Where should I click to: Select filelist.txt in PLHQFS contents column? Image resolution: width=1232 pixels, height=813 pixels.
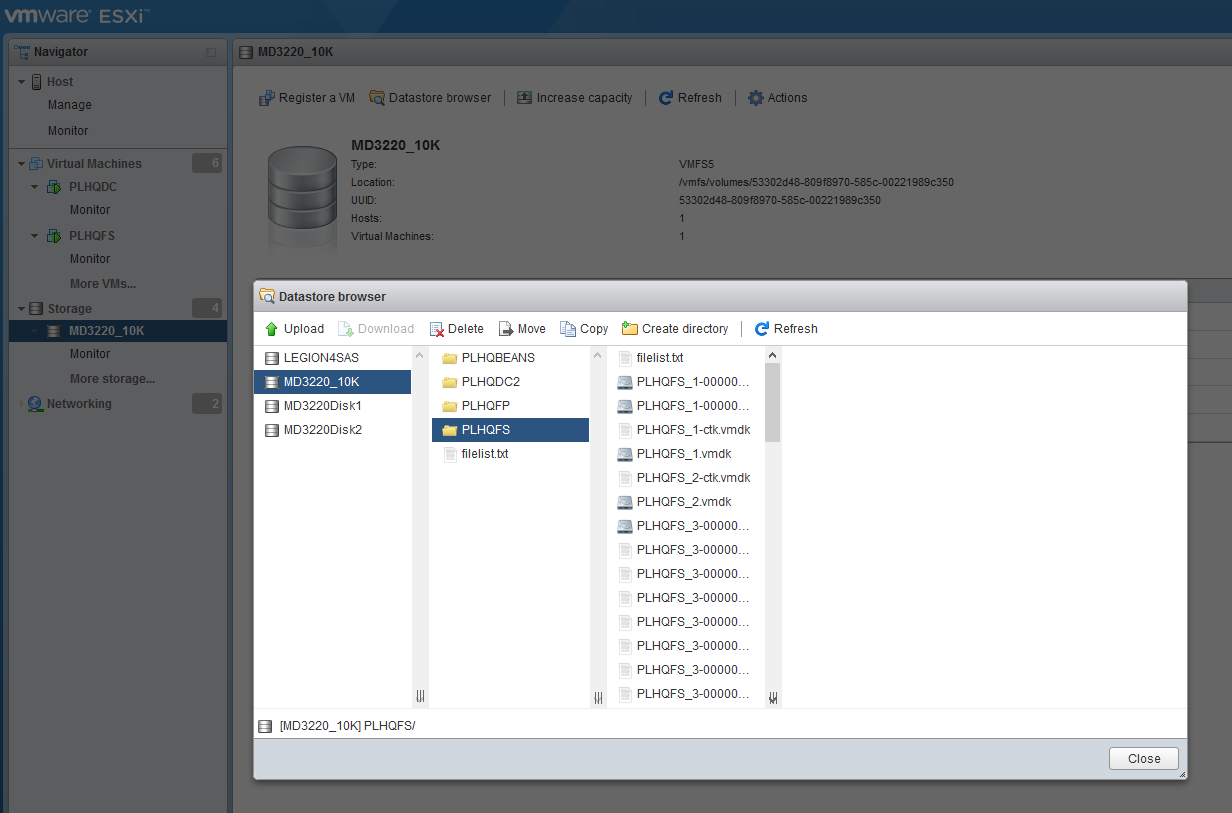tap(686, 358)
